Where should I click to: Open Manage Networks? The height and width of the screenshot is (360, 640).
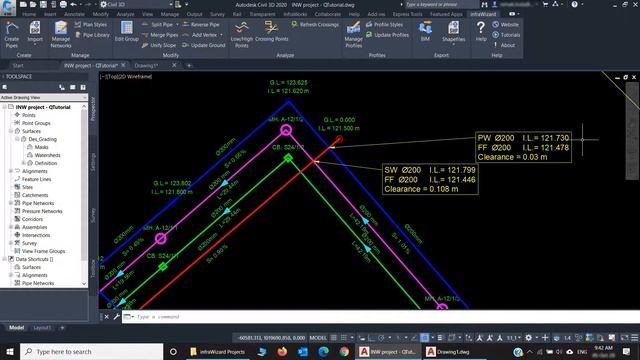(61, 35)
